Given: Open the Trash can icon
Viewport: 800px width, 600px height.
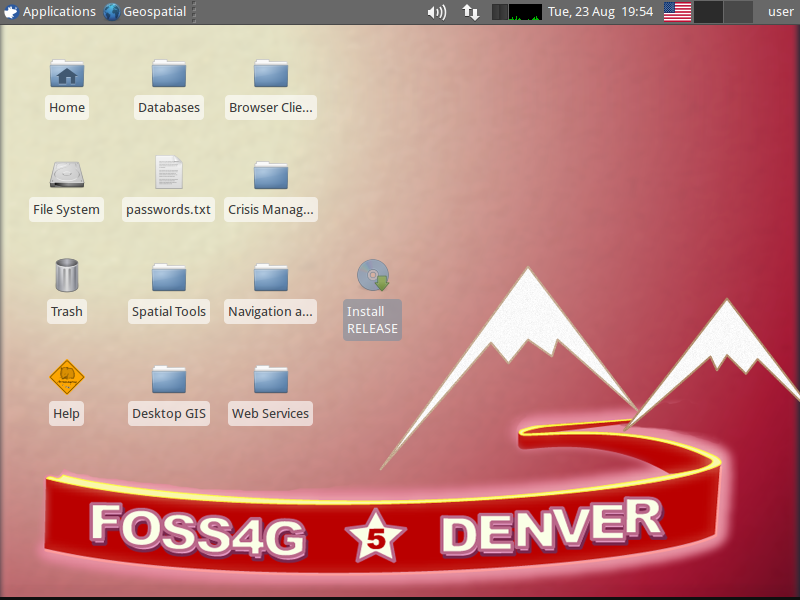Looking at the screenshot, I should (x=67, y=275).
